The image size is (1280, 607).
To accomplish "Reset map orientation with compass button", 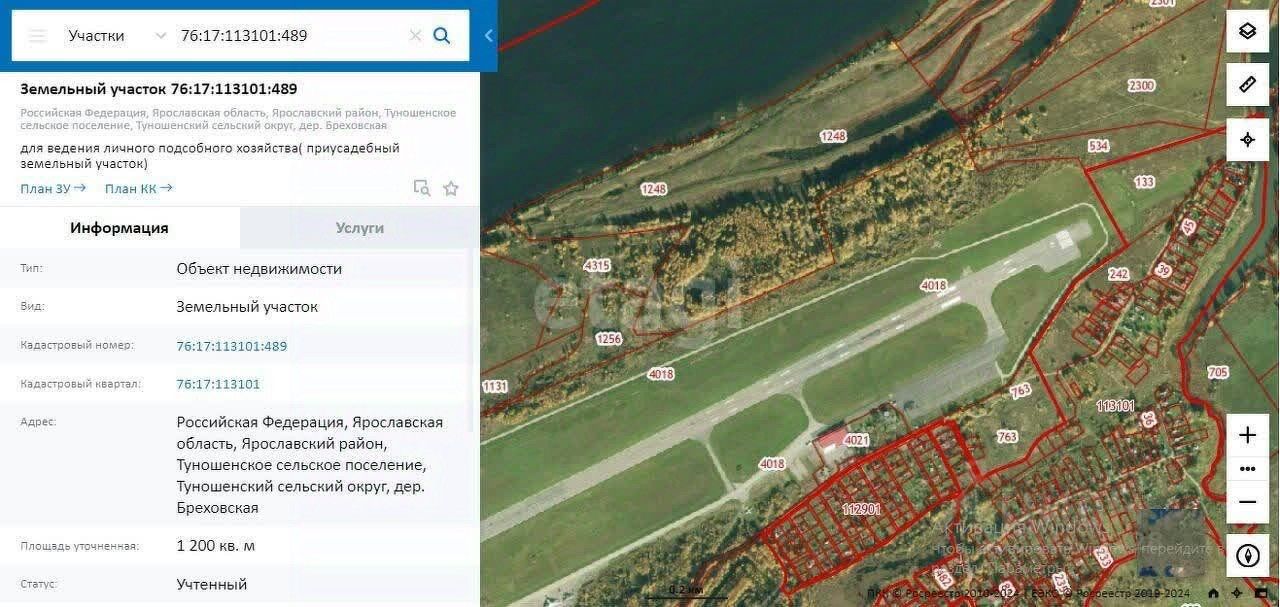I will 1247,556.
